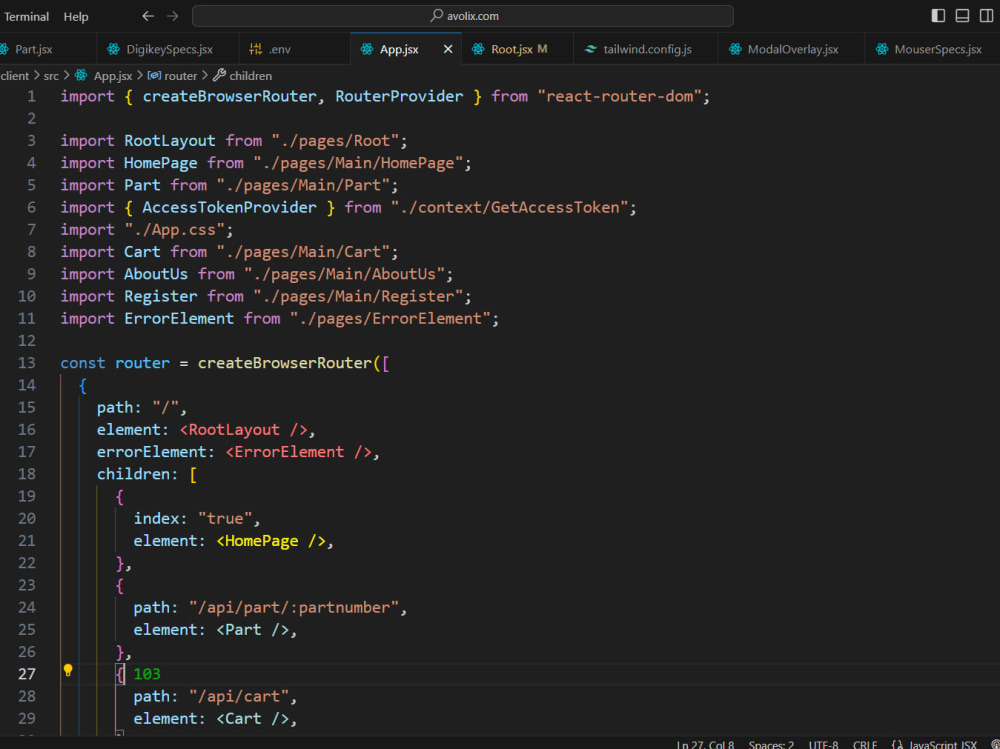Click AboutUs identifier on line 9
This screenshot has height=749, width=1000.
pos(156,274)
